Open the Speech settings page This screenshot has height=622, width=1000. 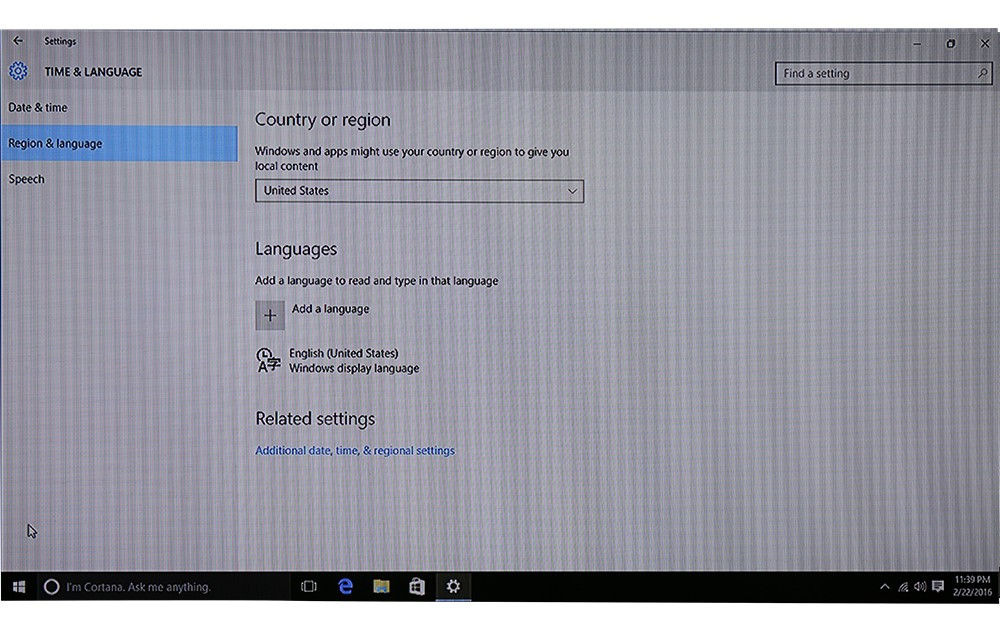[27, 179]
